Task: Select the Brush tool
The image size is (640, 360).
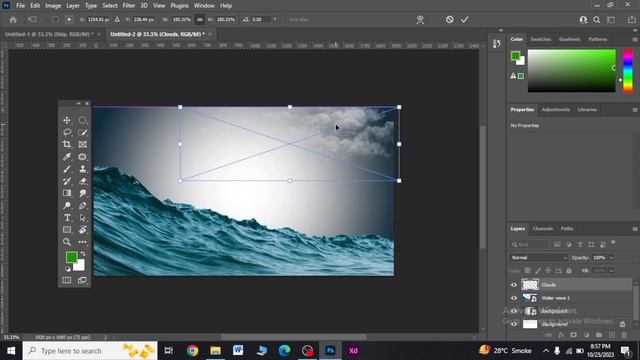Action: pos(67,169)
